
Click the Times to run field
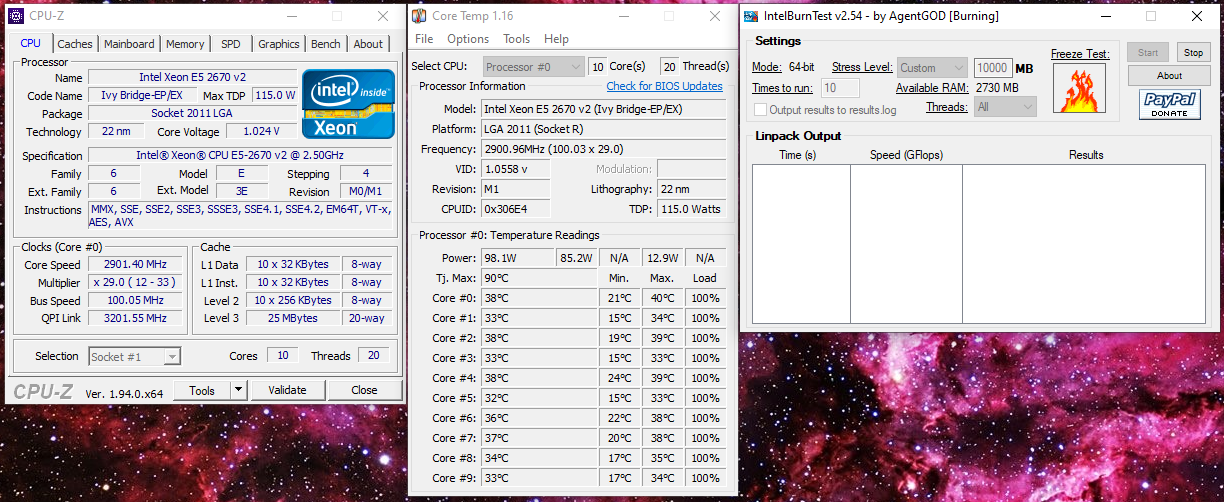pyautogui.click(x=841, y=88)
